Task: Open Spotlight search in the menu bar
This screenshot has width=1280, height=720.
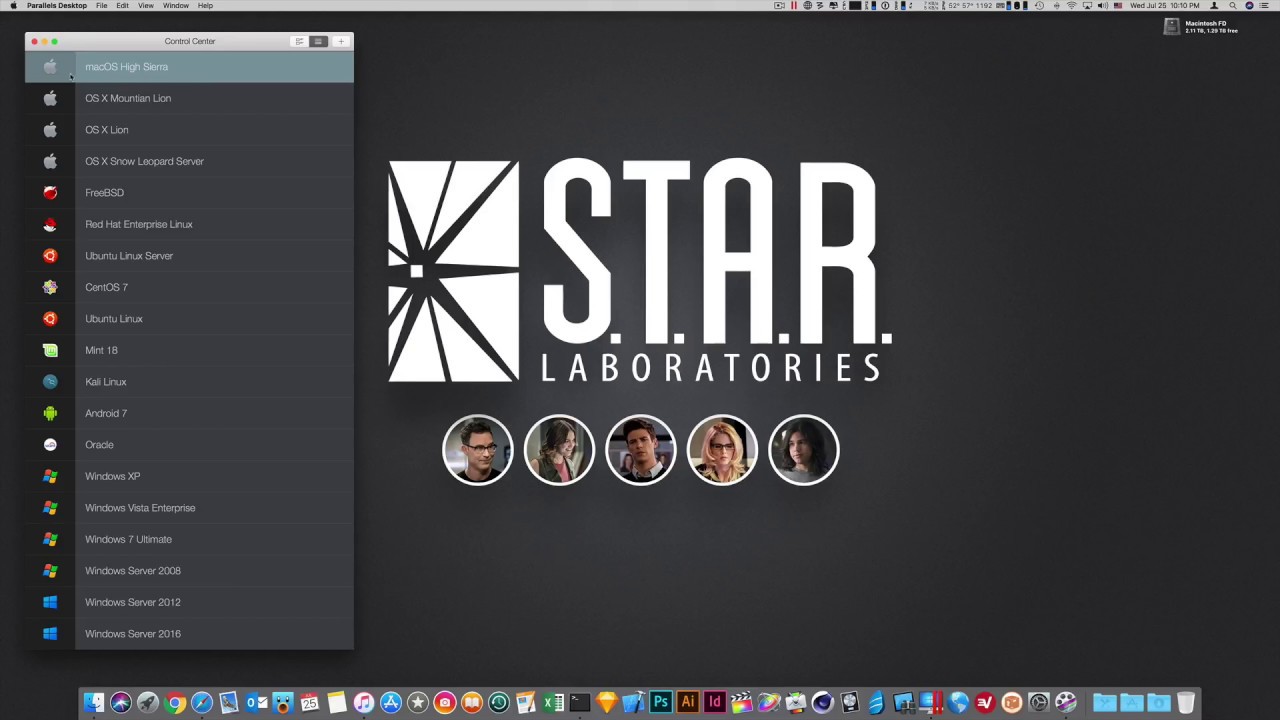Action: 1232,6
